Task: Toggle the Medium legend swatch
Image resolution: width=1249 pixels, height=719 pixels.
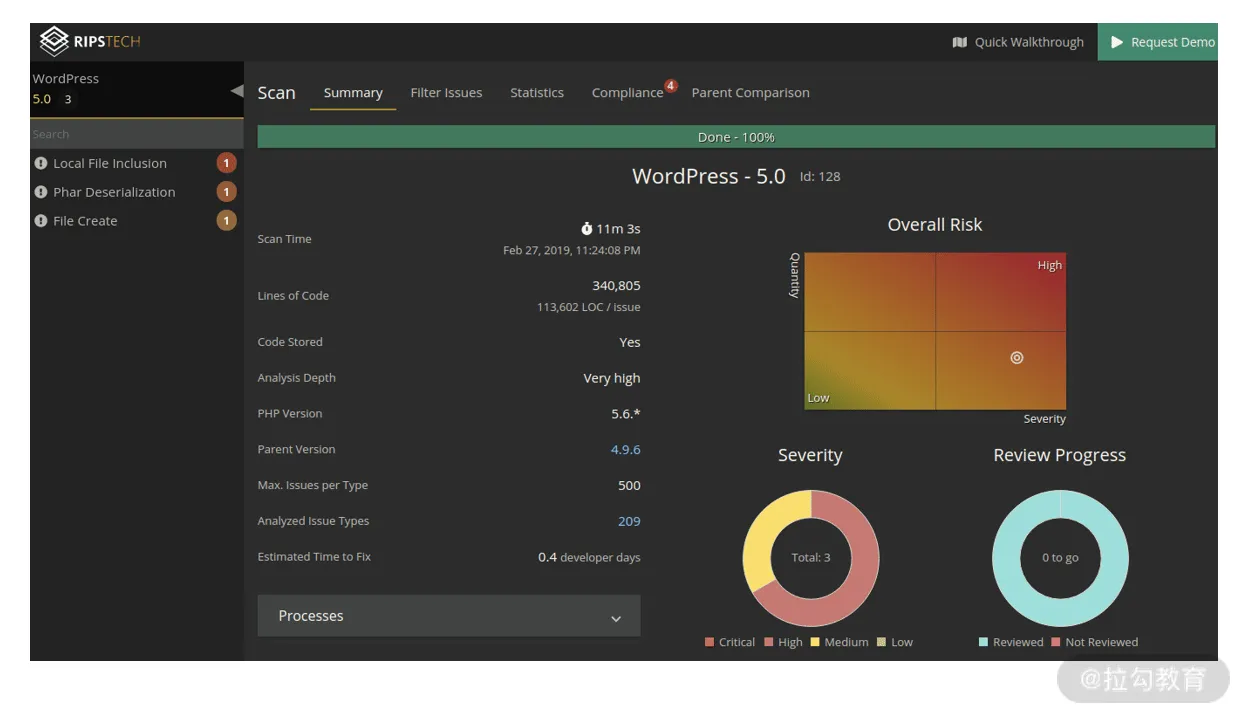Action: click(816, 642)
